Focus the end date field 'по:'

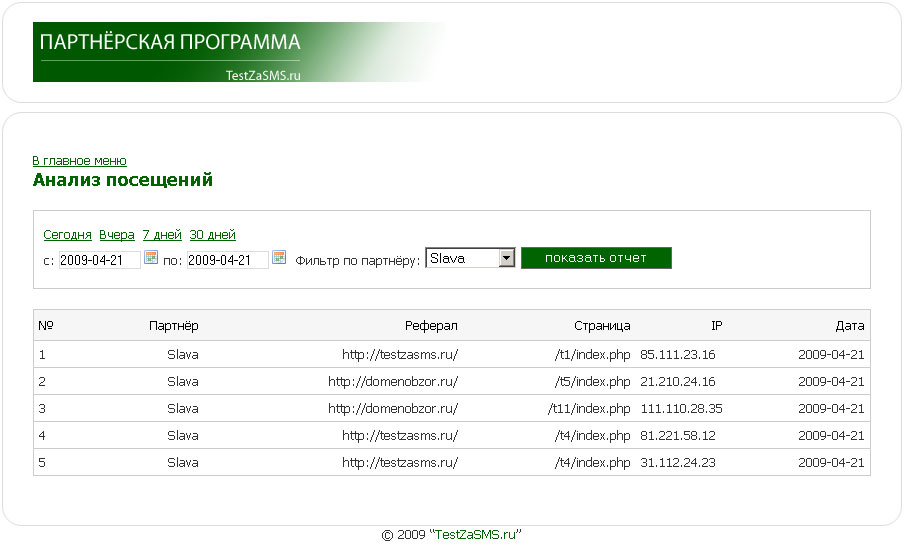point(227,260)
